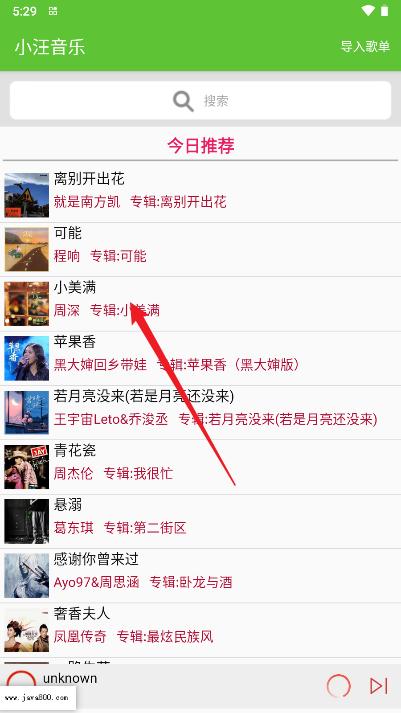Tap the circular play button in bottom bar

tap(339, 686)
